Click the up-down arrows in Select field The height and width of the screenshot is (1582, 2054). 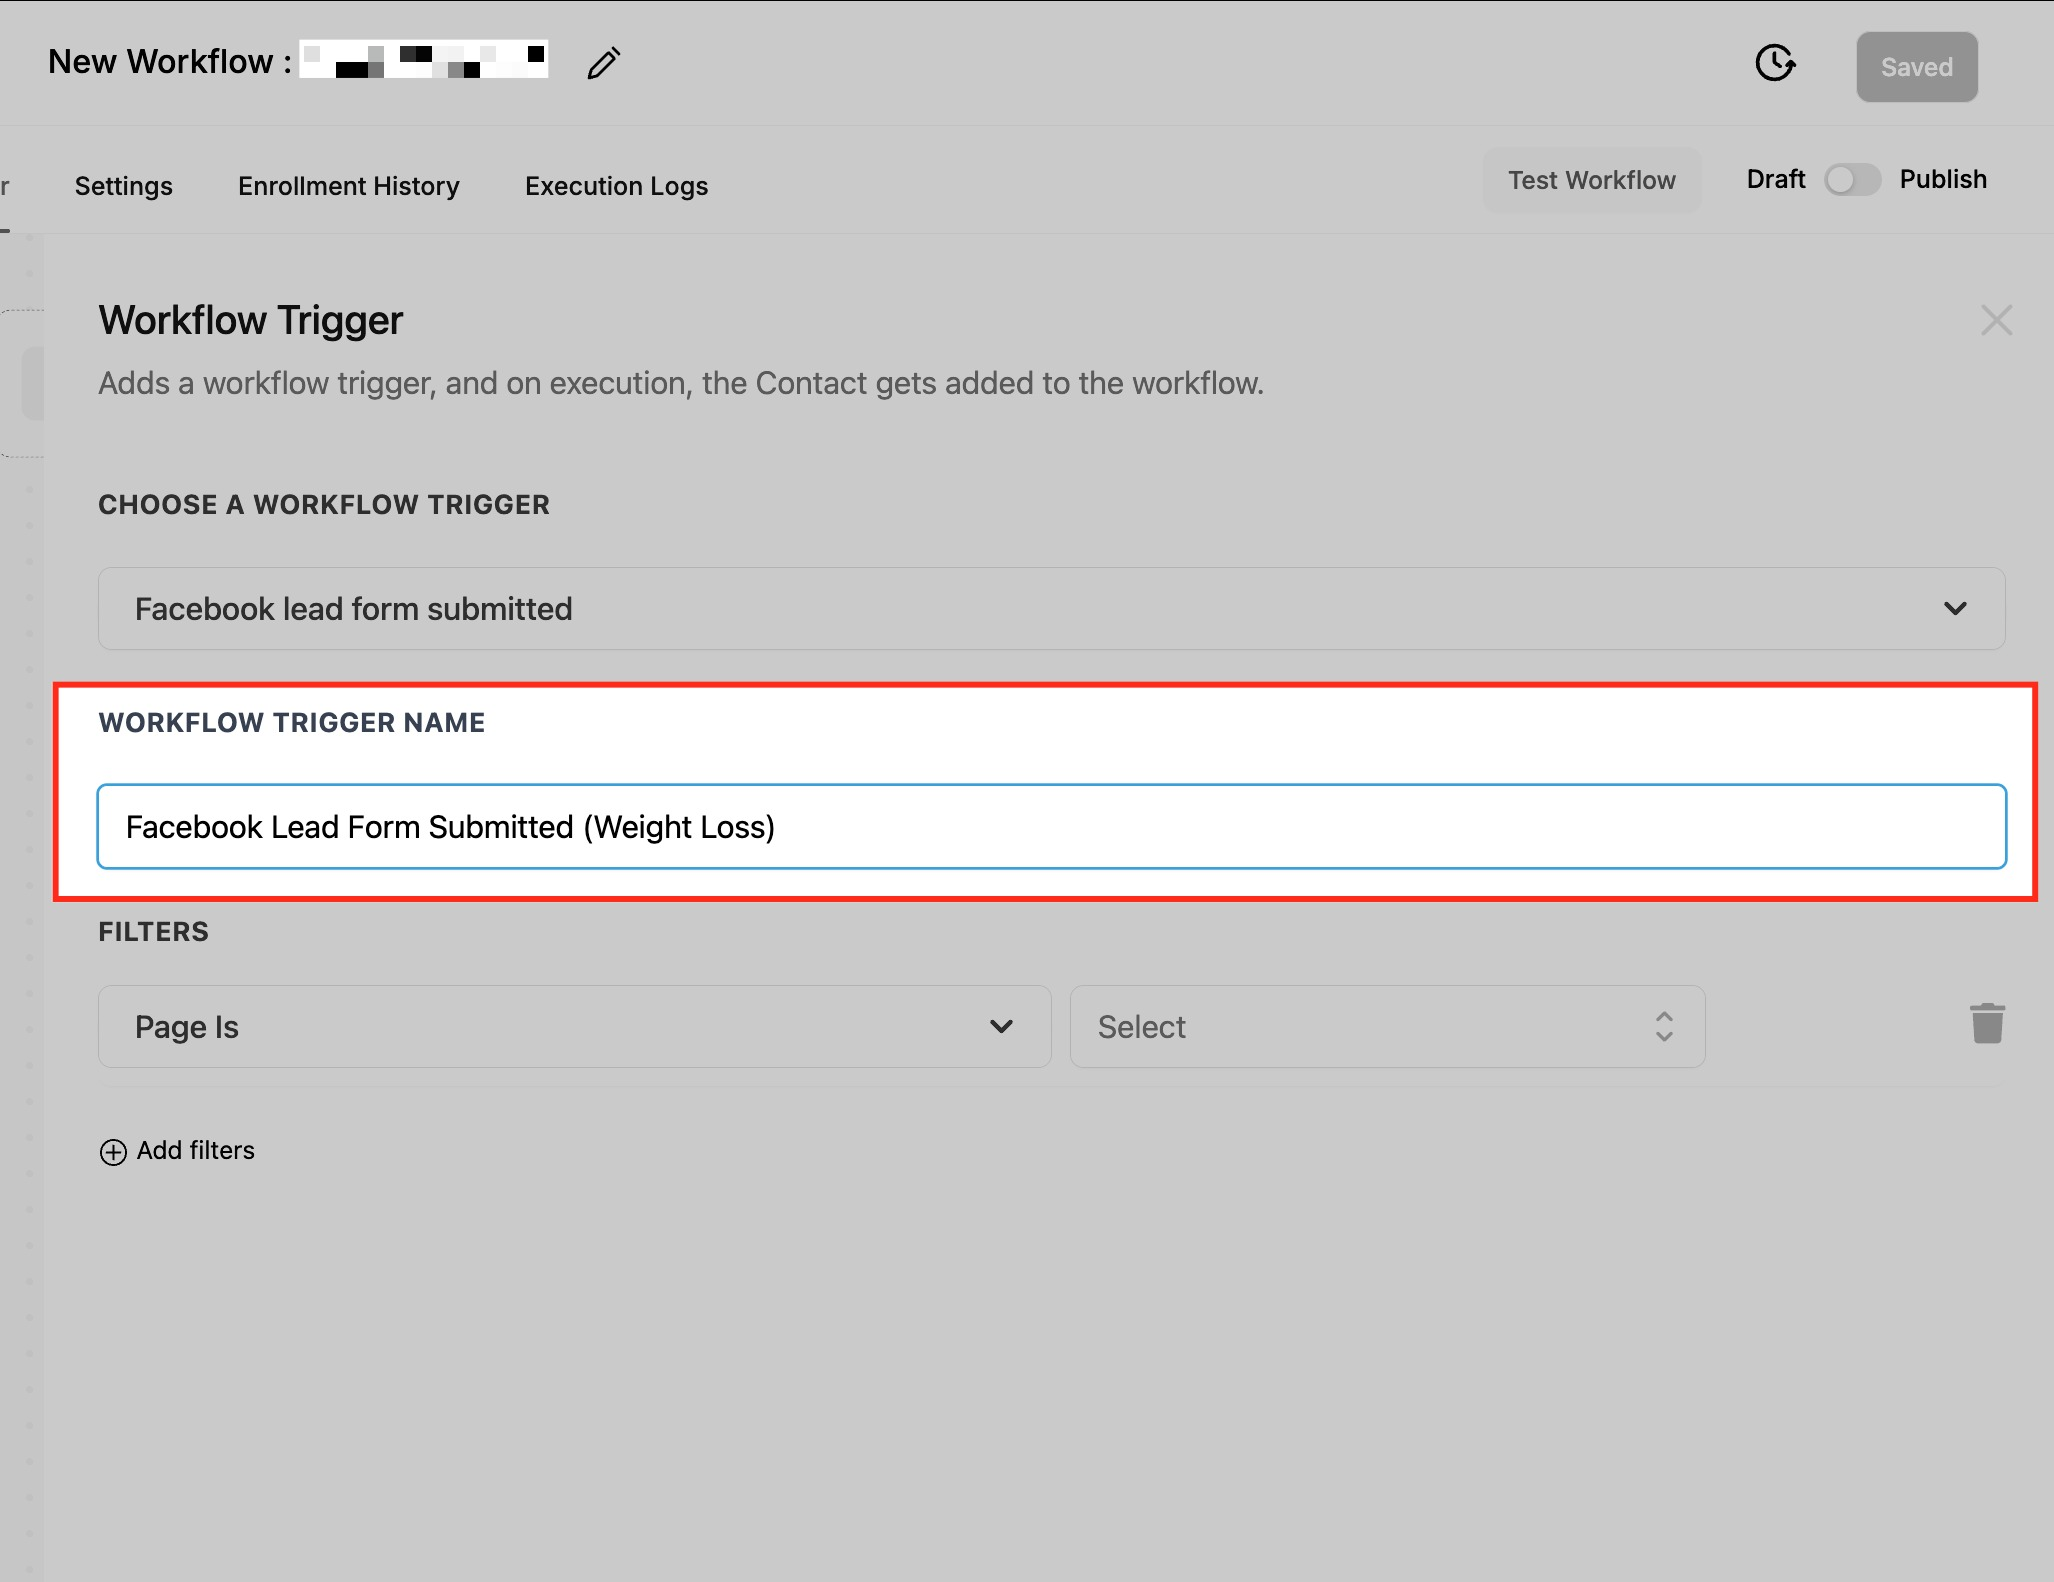pos(1664,1027)
